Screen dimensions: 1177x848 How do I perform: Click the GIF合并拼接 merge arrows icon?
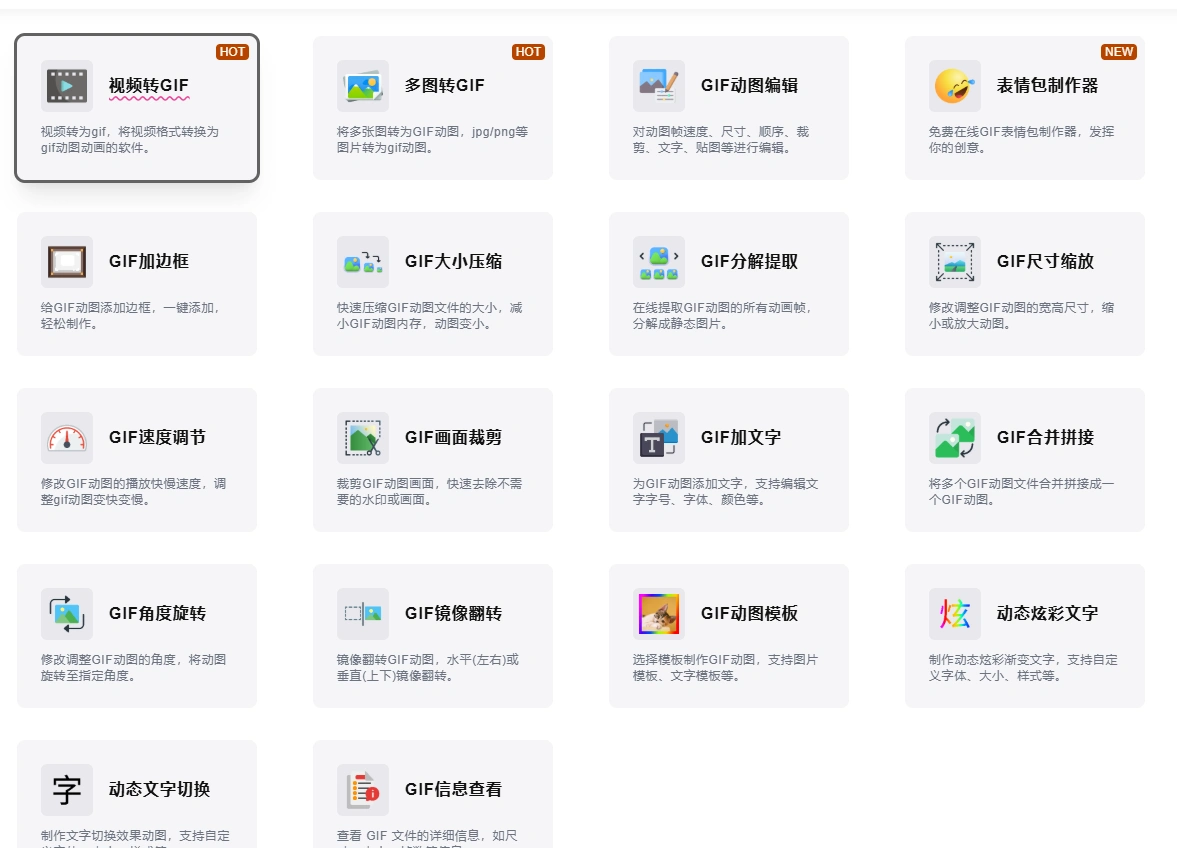pos(954,438)
